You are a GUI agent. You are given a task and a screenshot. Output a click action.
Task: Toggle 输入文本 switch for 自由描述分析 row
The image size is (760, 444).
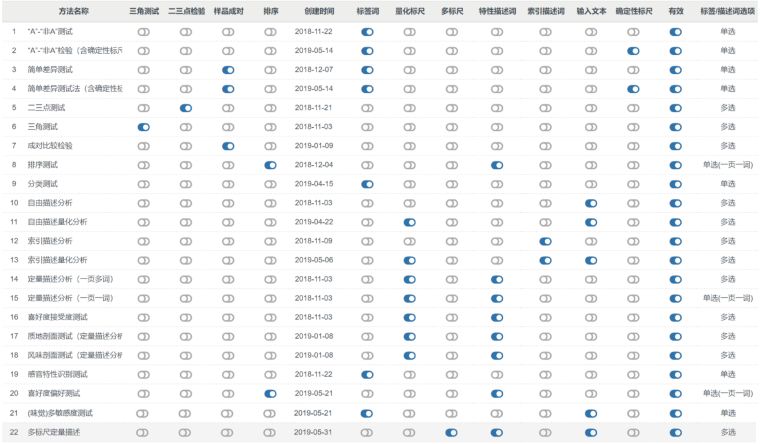tap(590, 203)
